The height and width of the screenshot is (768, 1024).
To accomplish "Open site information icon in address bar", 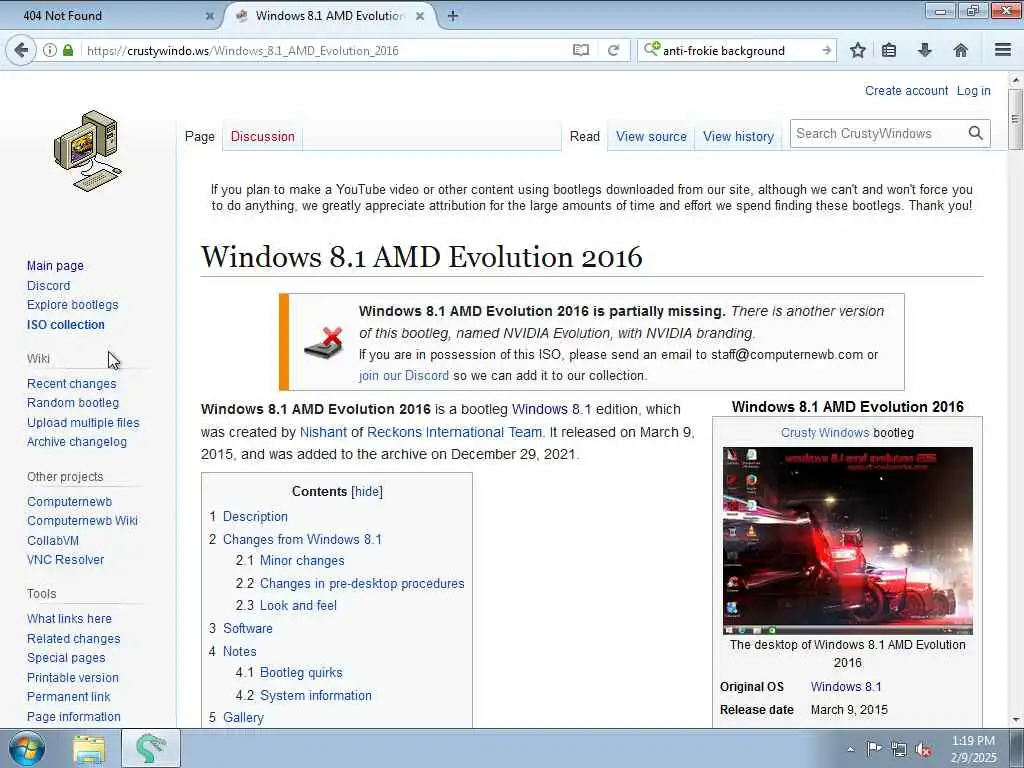I will click(50, 50).
